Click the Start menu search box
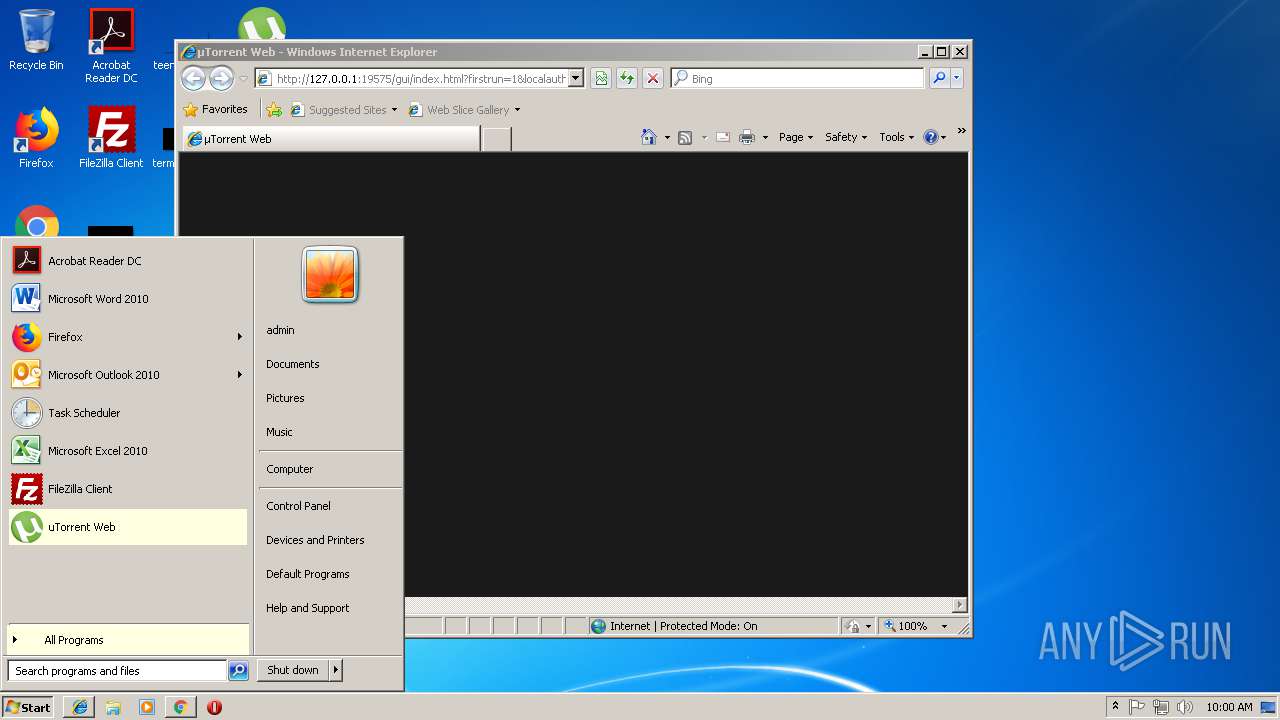Screen dimensions: 1280x720 (x=117, y=671)
